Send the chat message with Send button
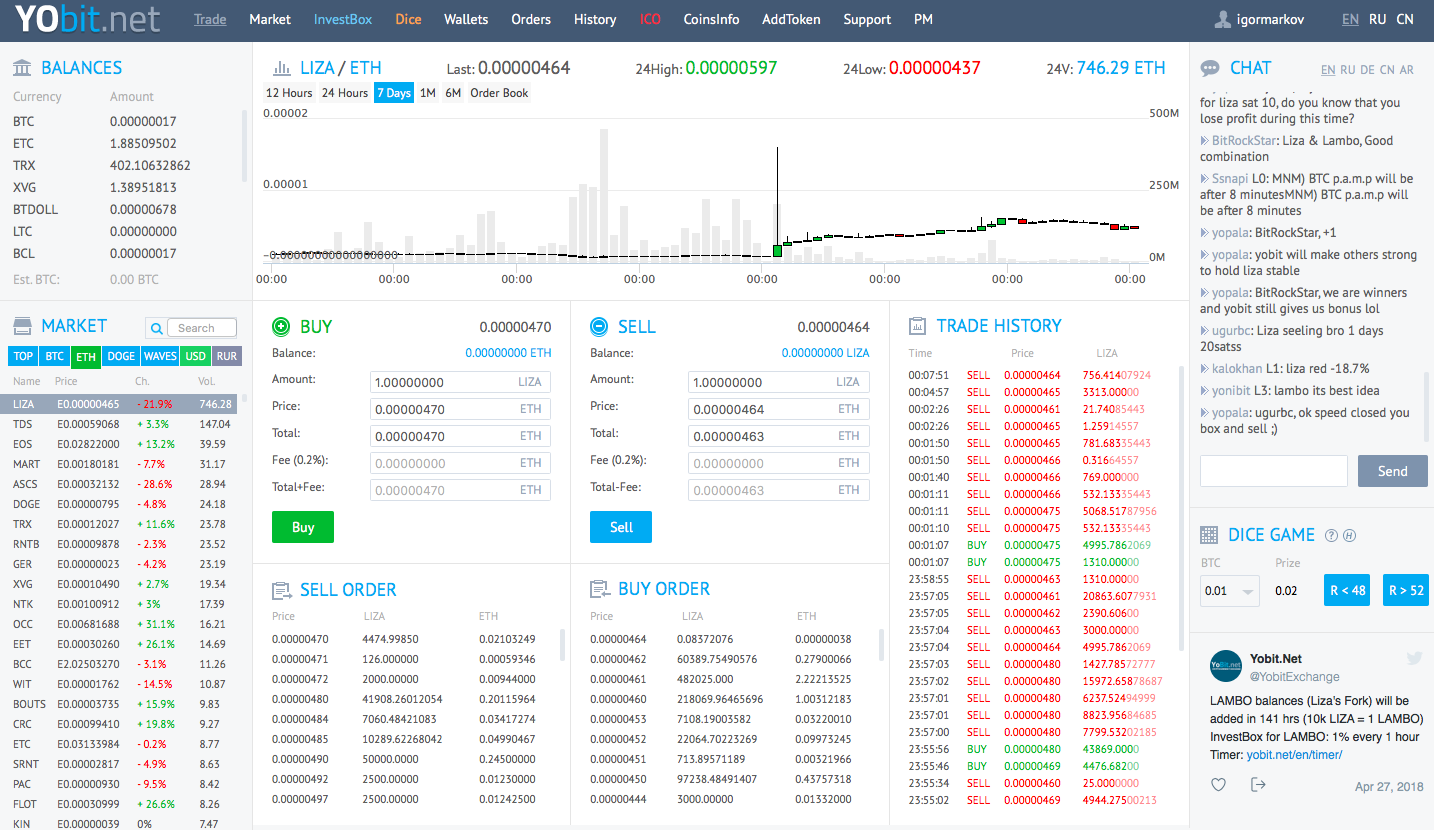The width and height of the screenshot is (1434, 830). pos(1392,471)
